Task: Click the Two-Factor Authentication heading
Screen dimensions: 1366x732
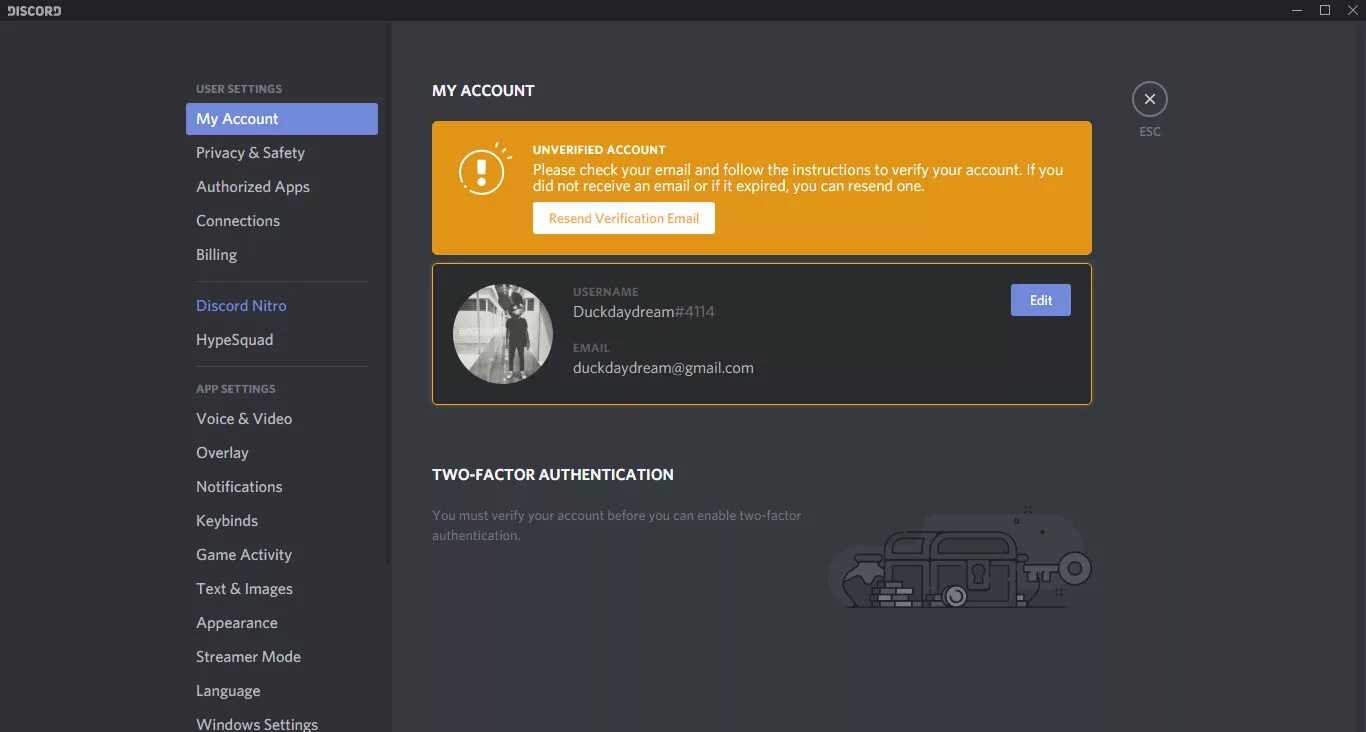Action: (x=553, y=474)
